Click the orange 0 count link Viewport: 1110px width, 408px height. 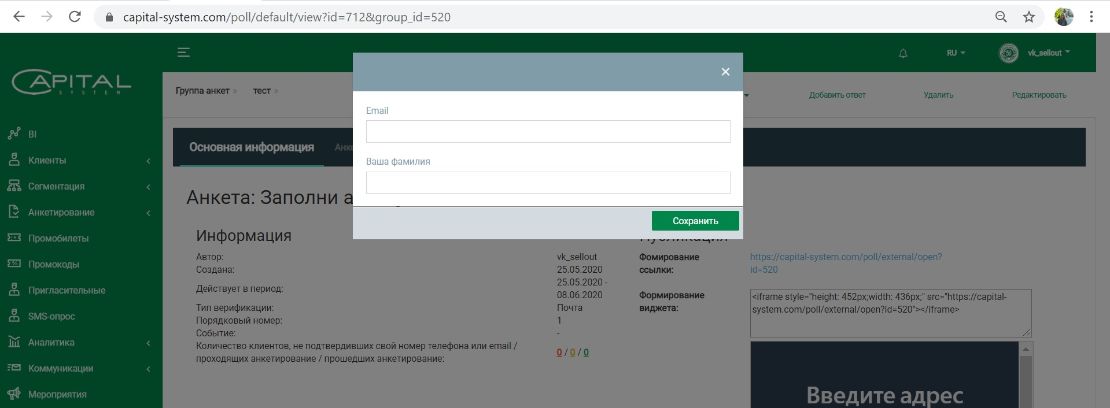pyautogui.click(x=573, y=352)
